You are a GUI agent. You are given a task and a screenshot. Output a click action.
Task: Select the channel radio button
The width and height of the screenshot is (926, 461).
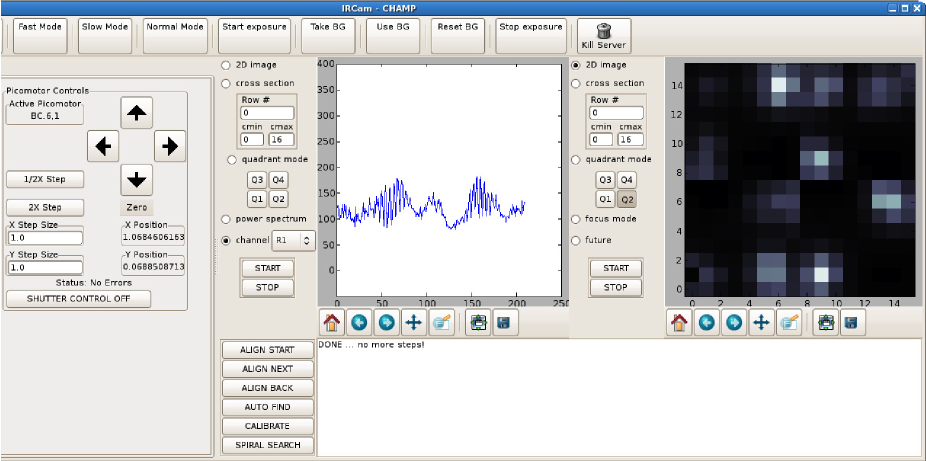[226, 240]
